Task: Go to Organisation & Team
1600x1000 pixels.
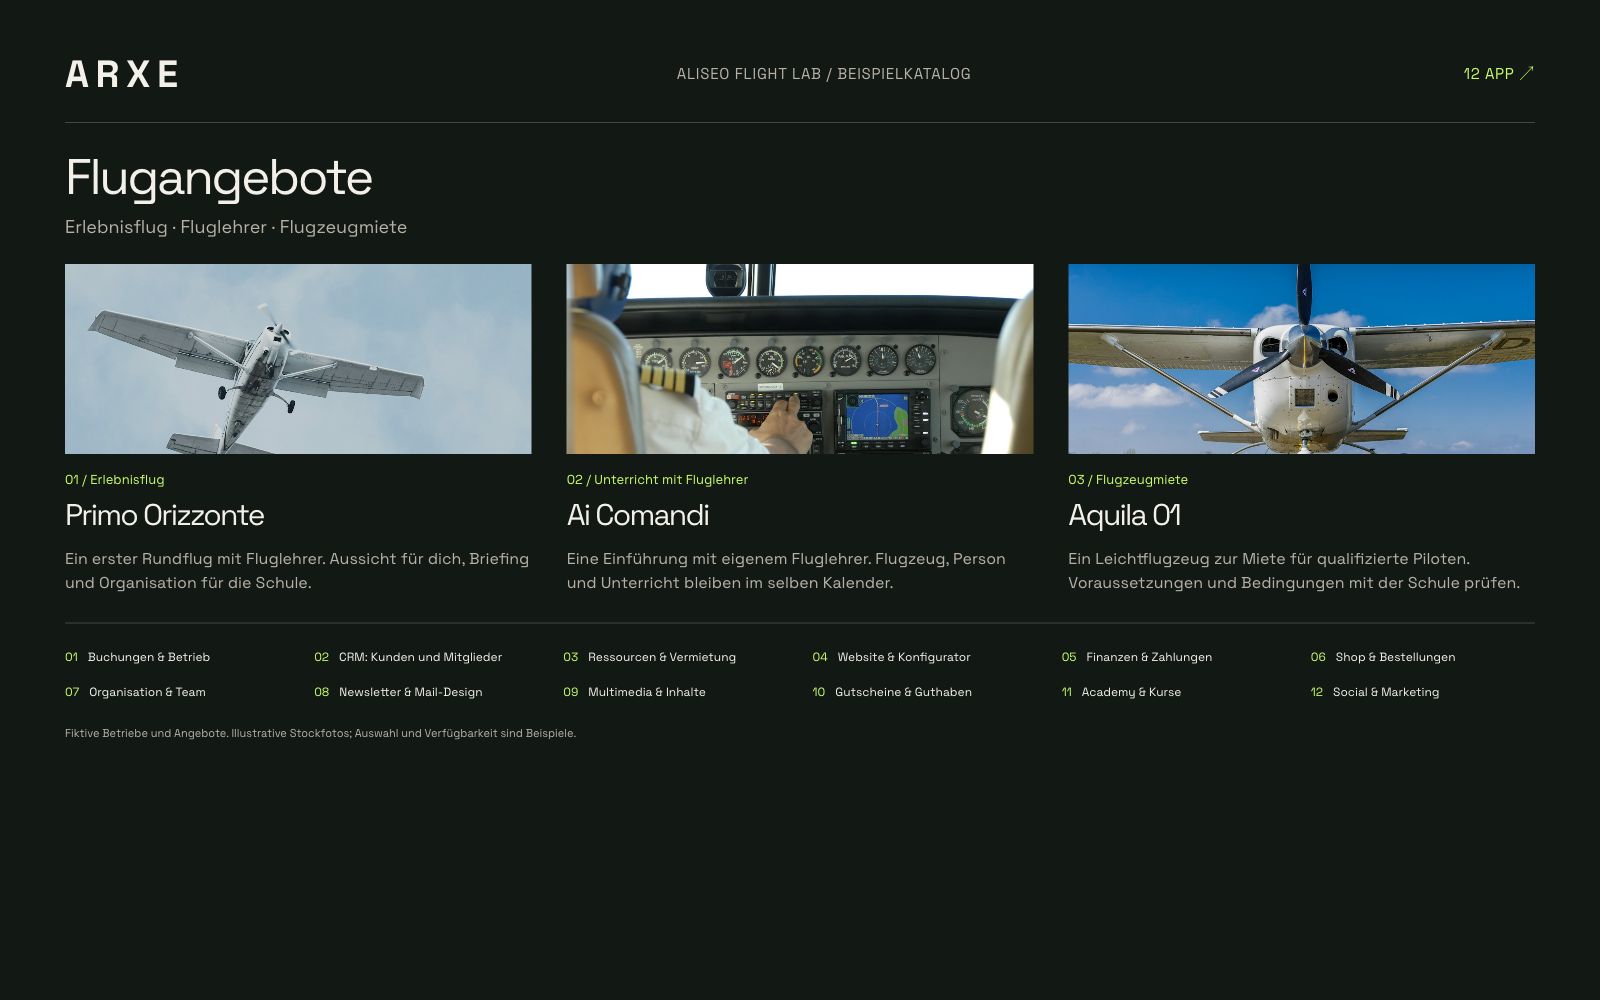Action: (136, 692)
